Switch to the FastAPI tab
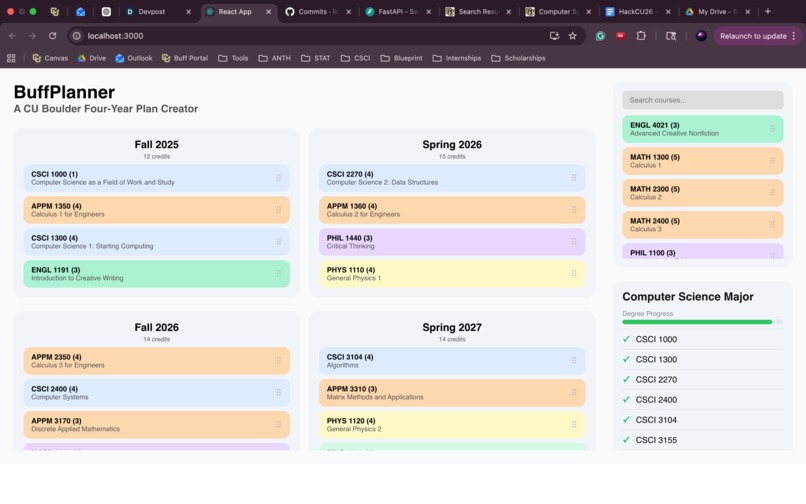 pos(398,11)
